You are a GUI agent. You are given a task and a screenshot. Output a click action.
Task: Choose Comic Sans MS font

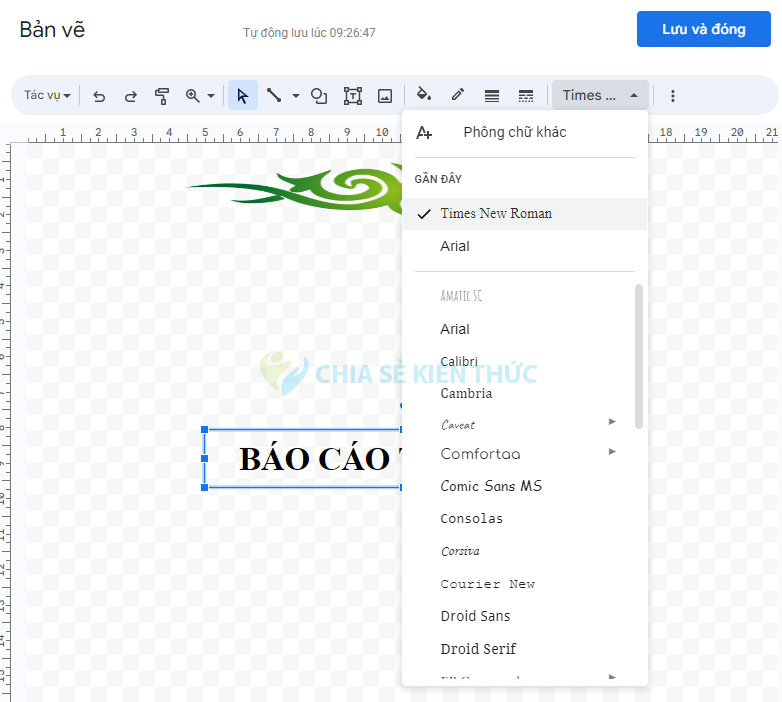pos(491,486)
